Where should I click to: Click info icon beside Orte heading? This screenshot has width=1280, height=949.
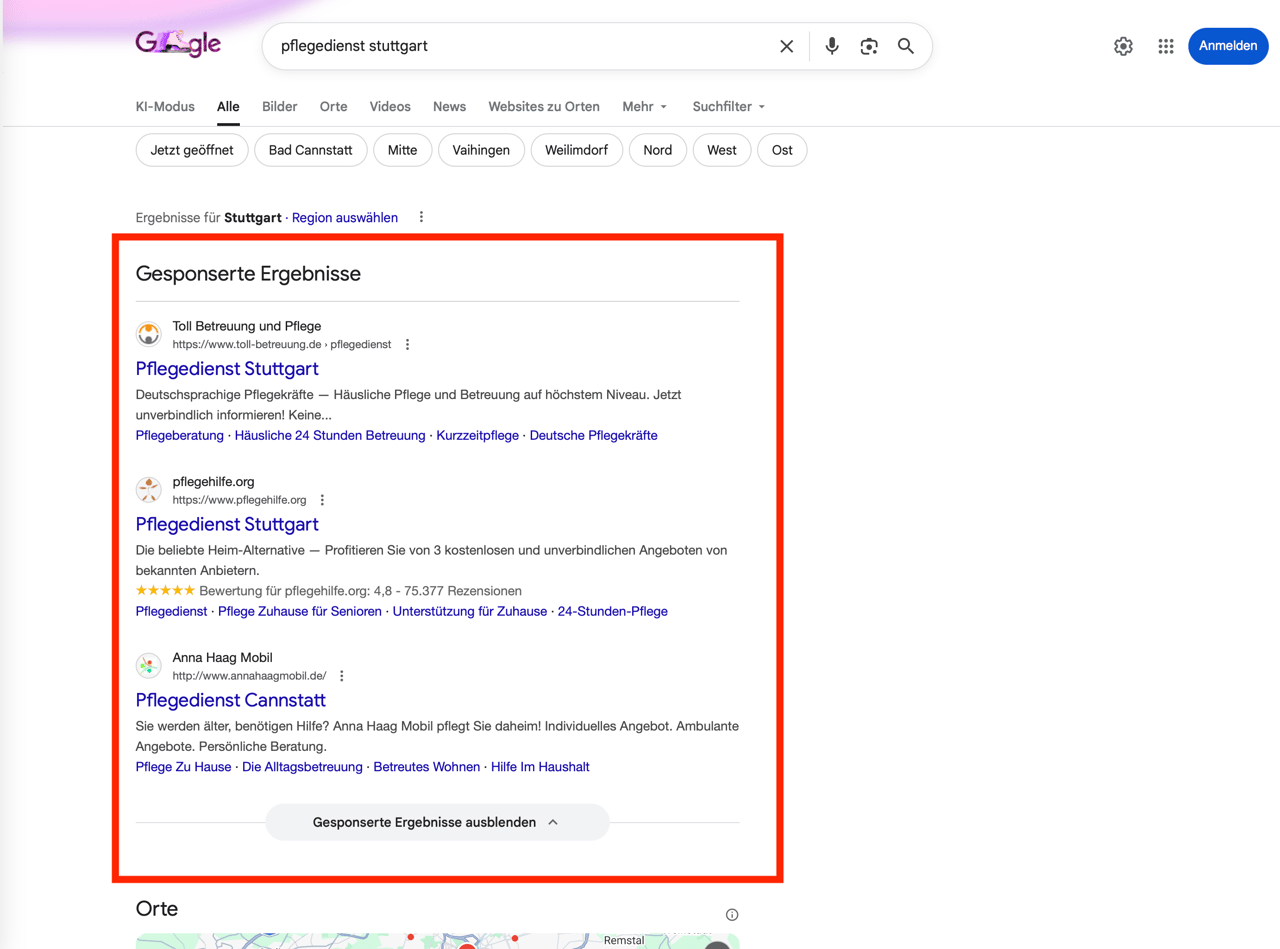coord(732,914)
